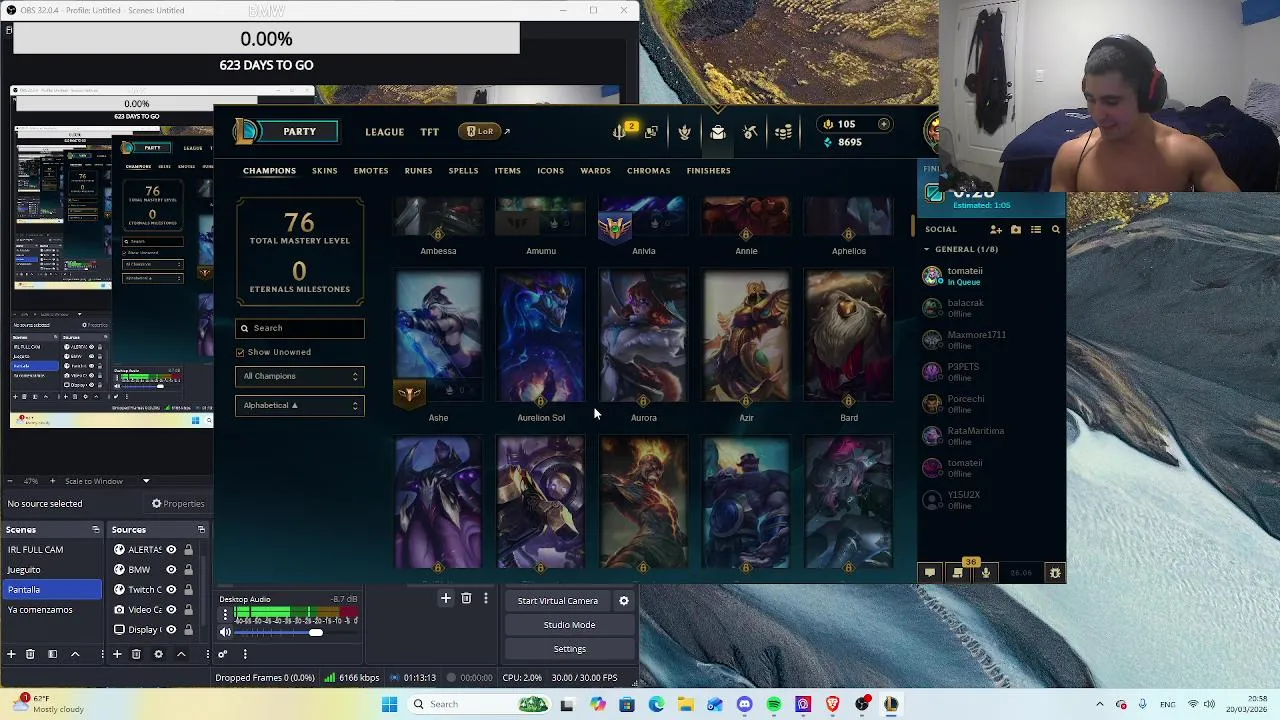Open the chat bubble icon in League client
Viewport: 1280px width, 720px height.
coord(930,573)
